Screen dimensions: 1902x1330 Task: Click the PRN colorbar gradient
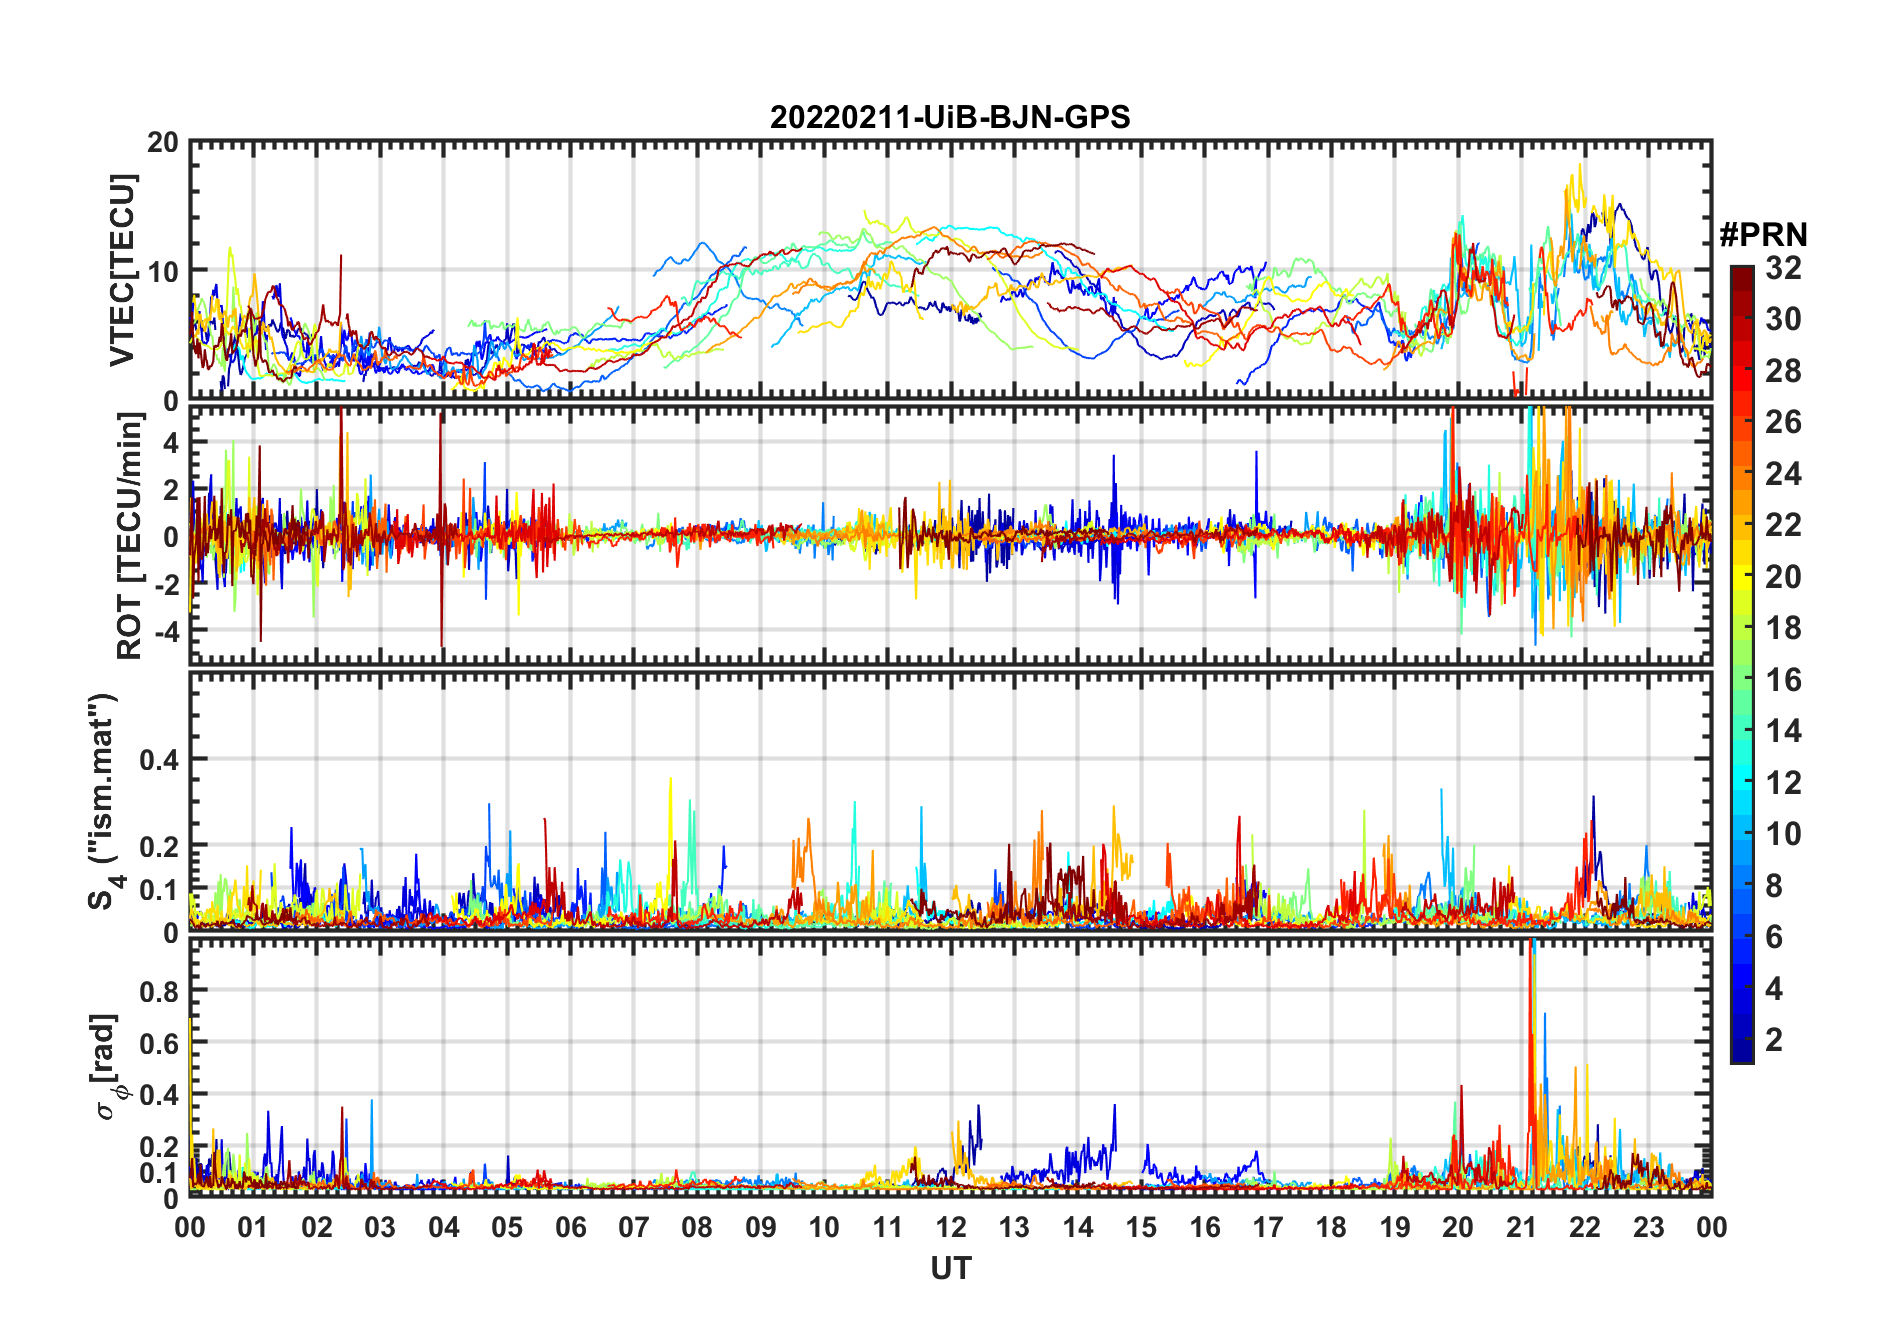[x=1742, y=664]
